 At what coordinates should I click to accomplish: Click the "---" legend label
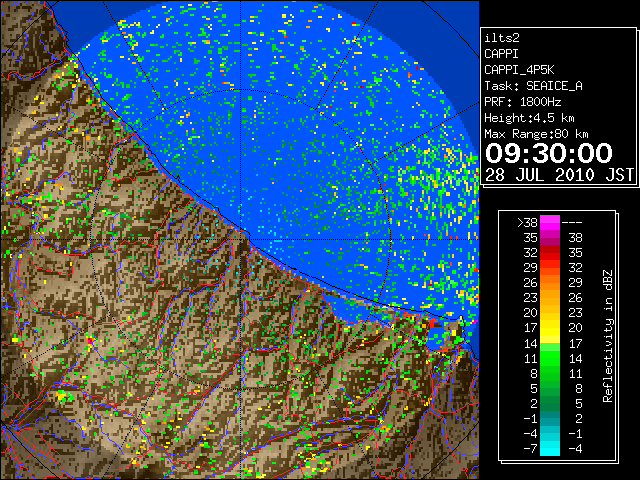point(572,222)
